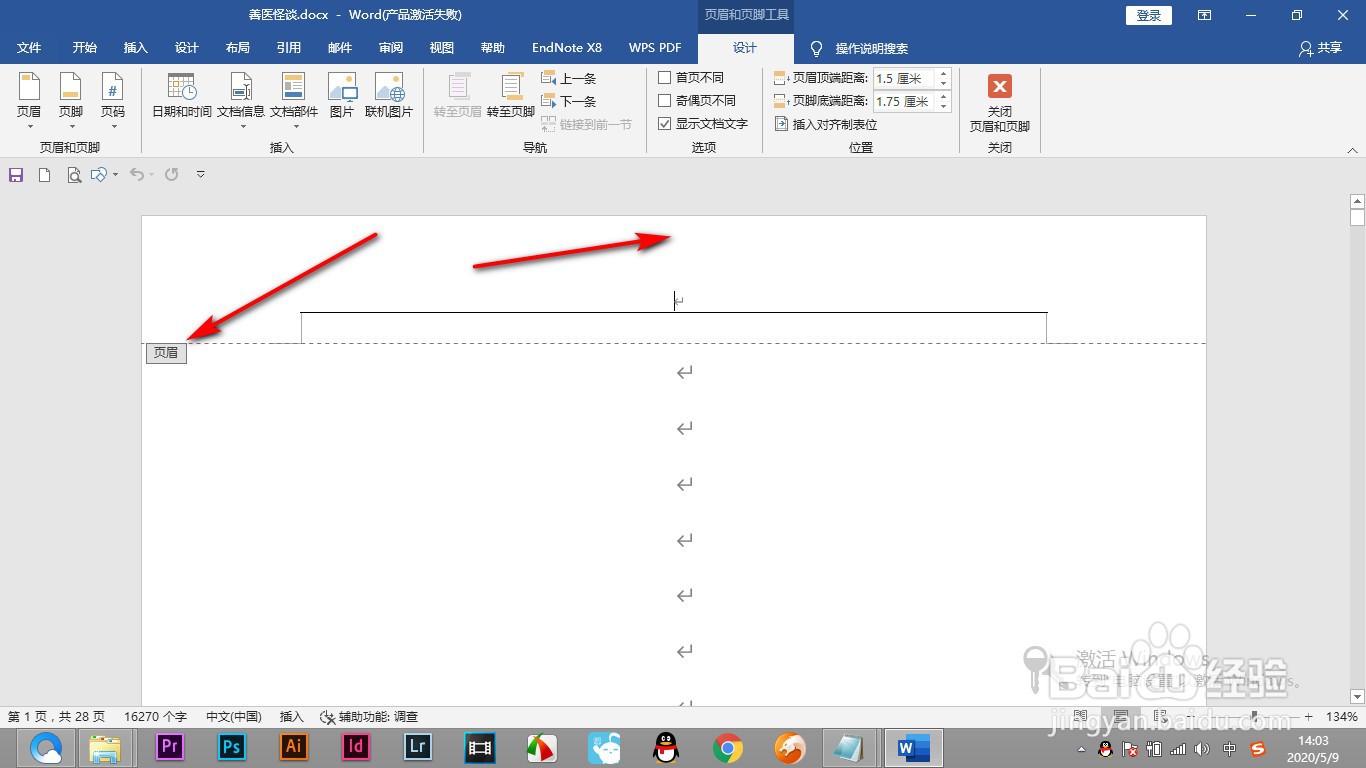Open the 页眉 header dropdown in ribbon
This screenshot has height=768, width=1366.
[29, 101]
